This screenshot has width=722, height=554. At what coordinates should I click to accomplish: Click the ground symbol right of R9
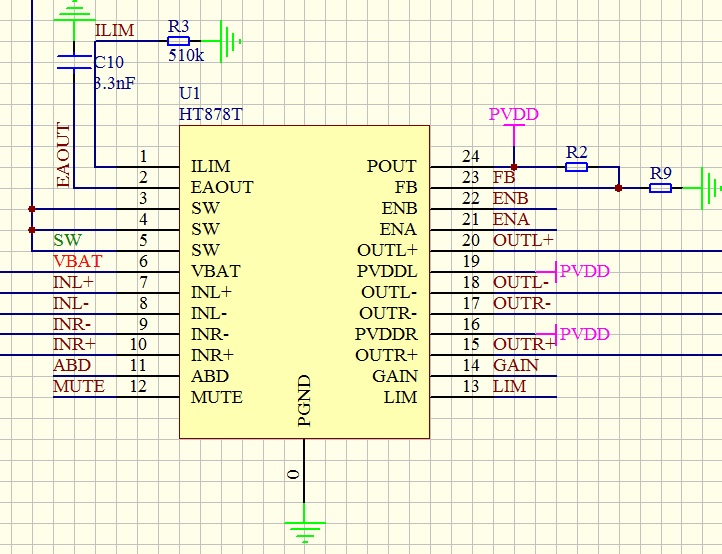[x=709, y=187]
